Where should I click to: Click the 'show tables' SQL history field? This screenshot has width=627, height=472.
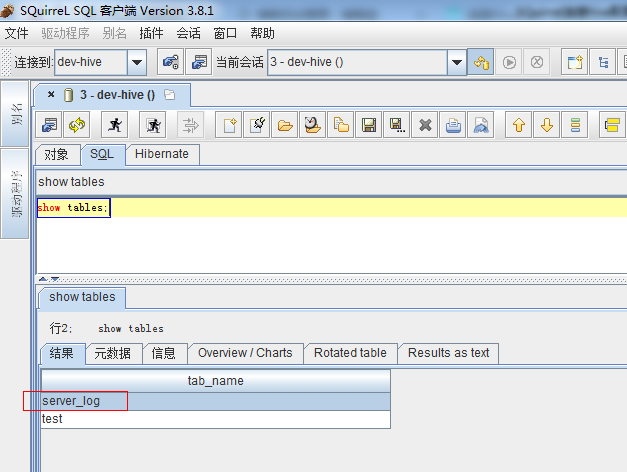point(331,182)
